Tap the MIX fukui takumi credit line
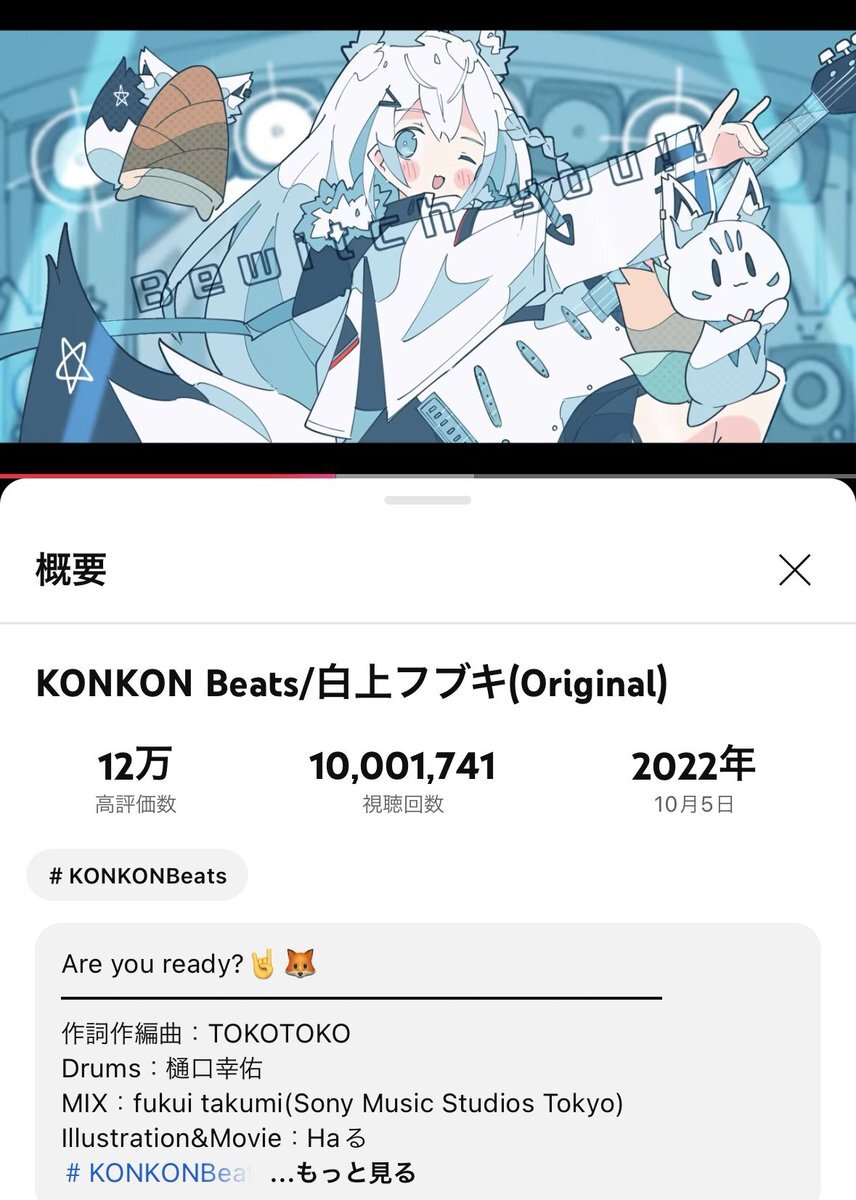 [343, 1103]
